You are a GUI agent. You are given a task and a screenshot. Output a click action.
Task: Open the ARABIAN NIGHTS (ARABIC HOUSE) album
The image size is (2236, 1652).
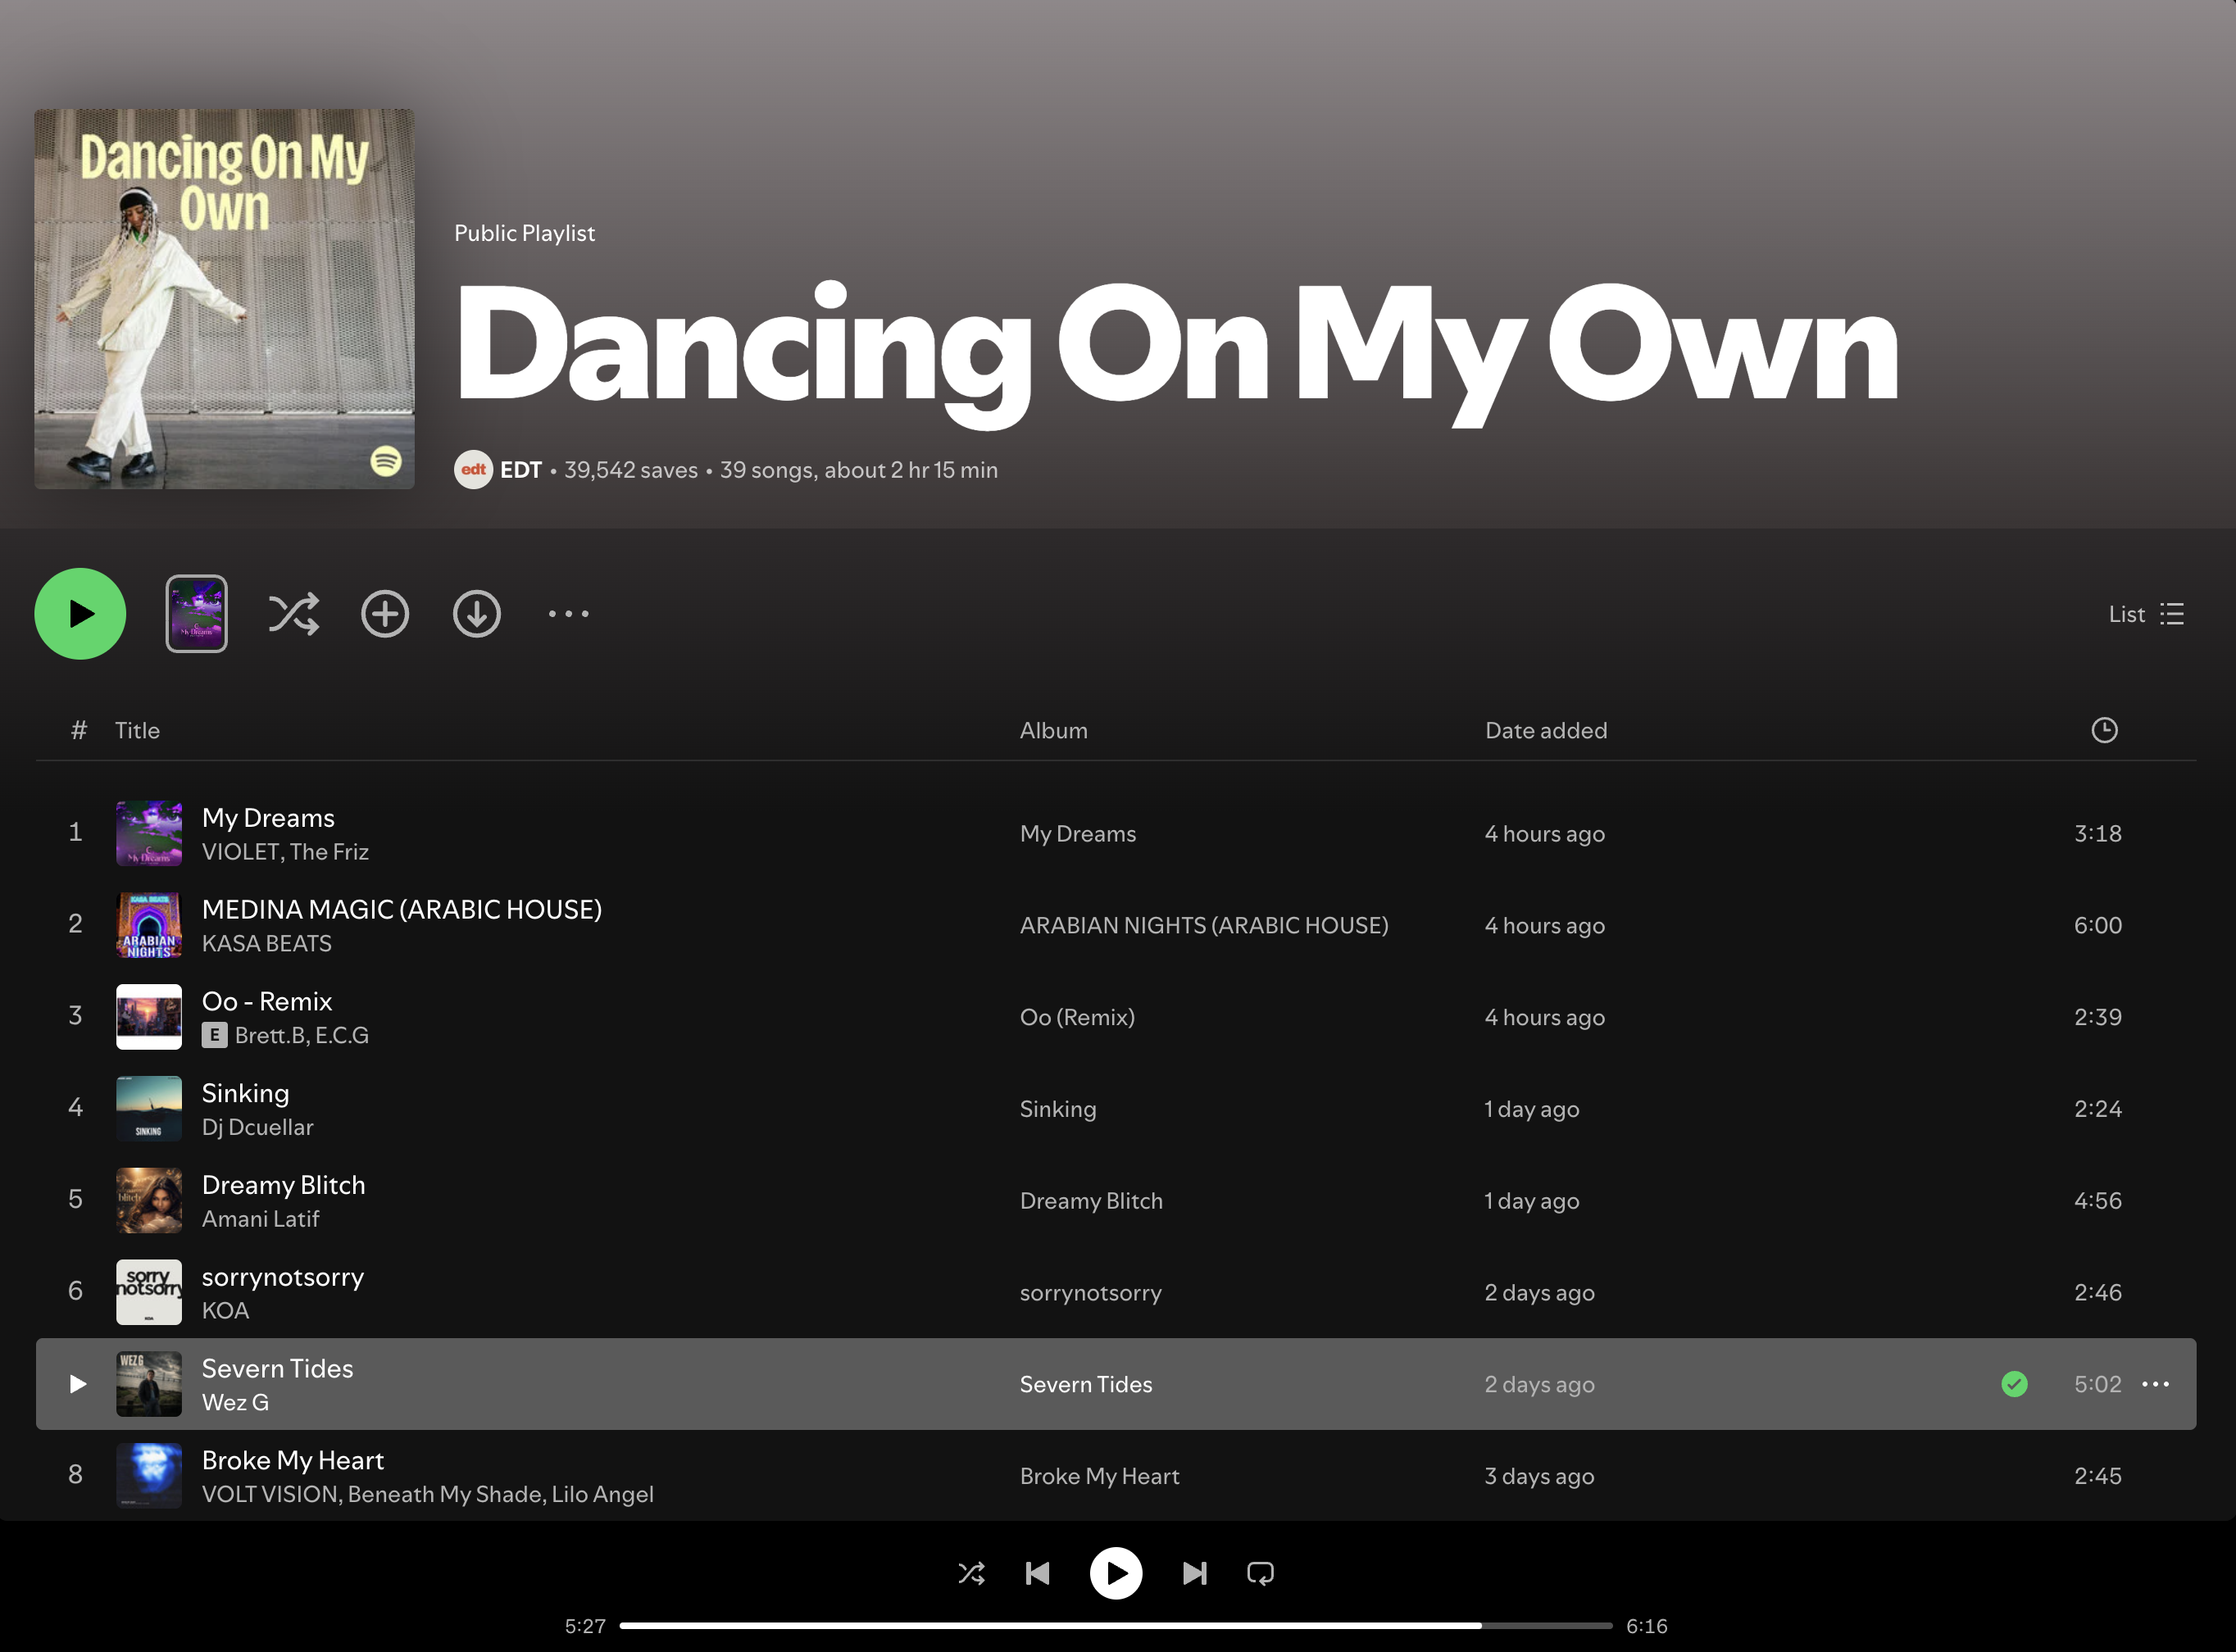1204,925
